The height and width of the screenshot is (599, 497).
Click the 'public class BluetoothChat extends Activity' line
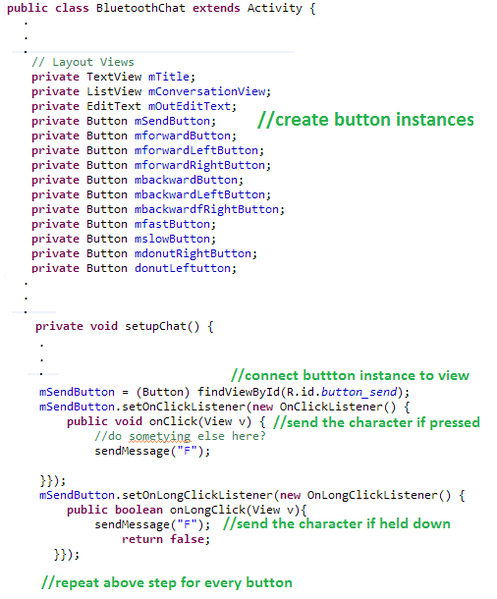[161, 8]
